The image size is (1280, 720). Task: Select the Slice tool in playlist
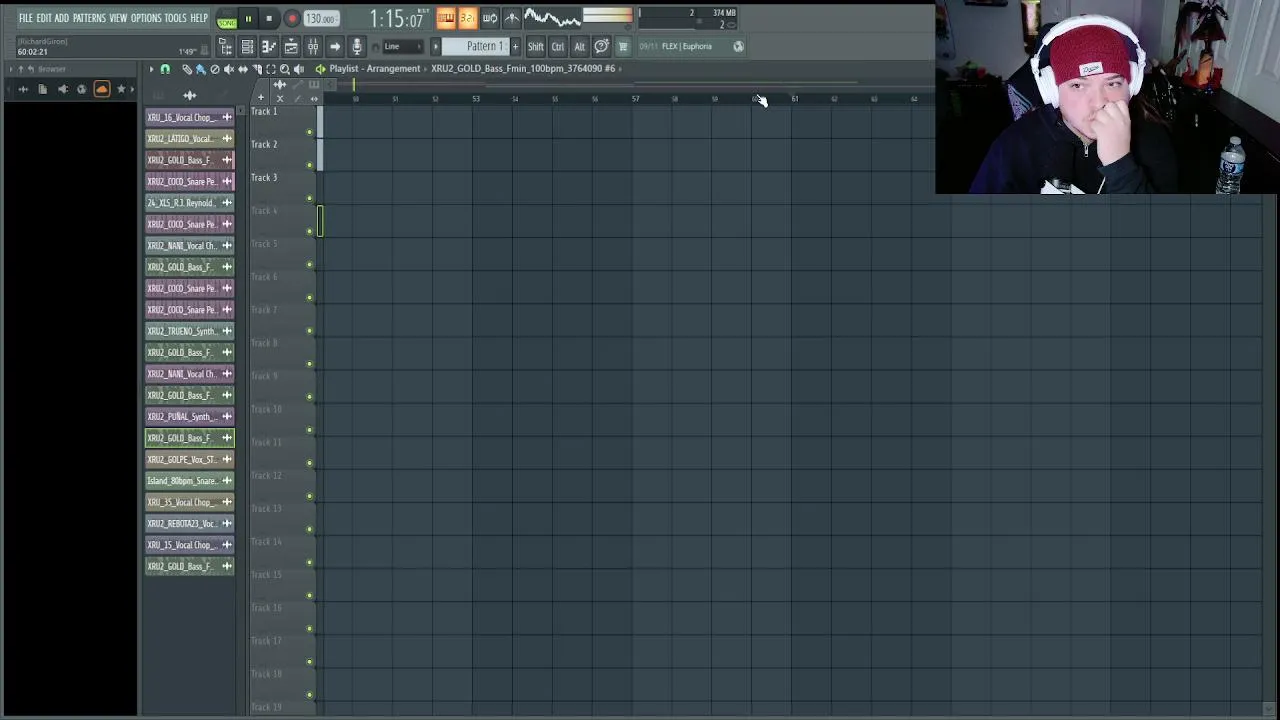click(x=257, y=69)
